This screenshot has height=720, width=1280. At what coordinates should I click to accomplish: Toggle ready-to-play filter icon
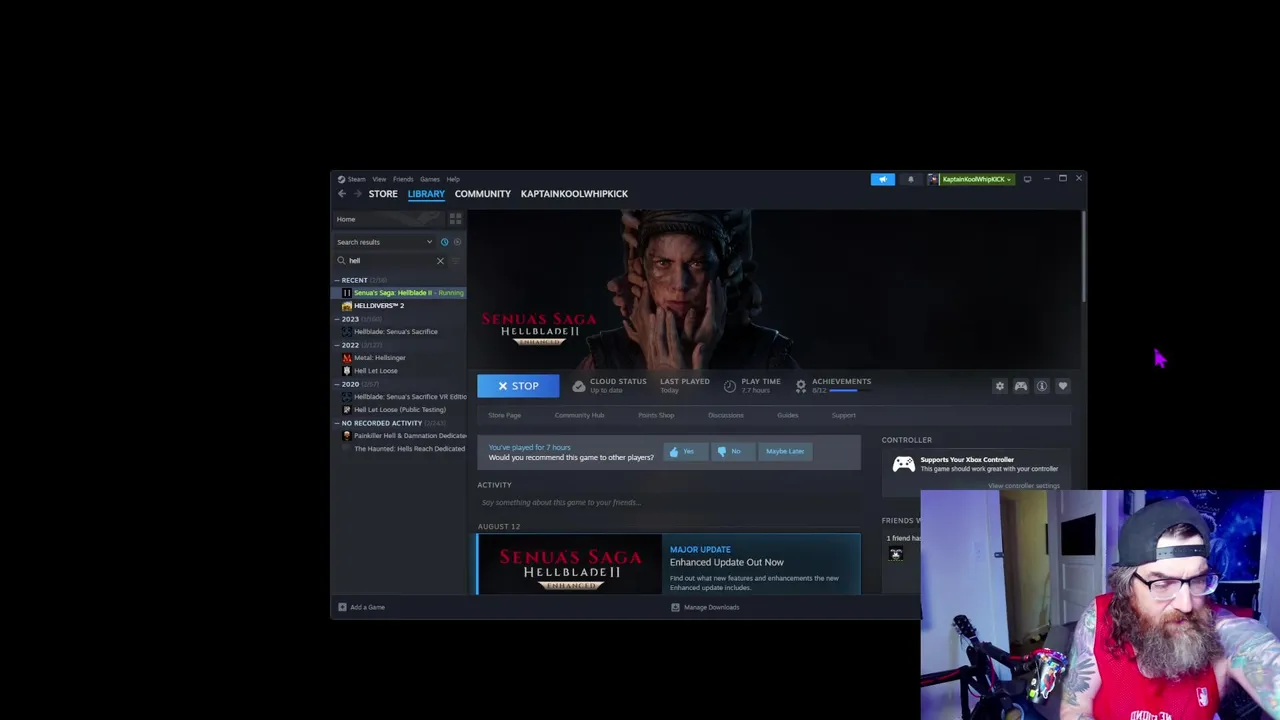coord(457,242)
